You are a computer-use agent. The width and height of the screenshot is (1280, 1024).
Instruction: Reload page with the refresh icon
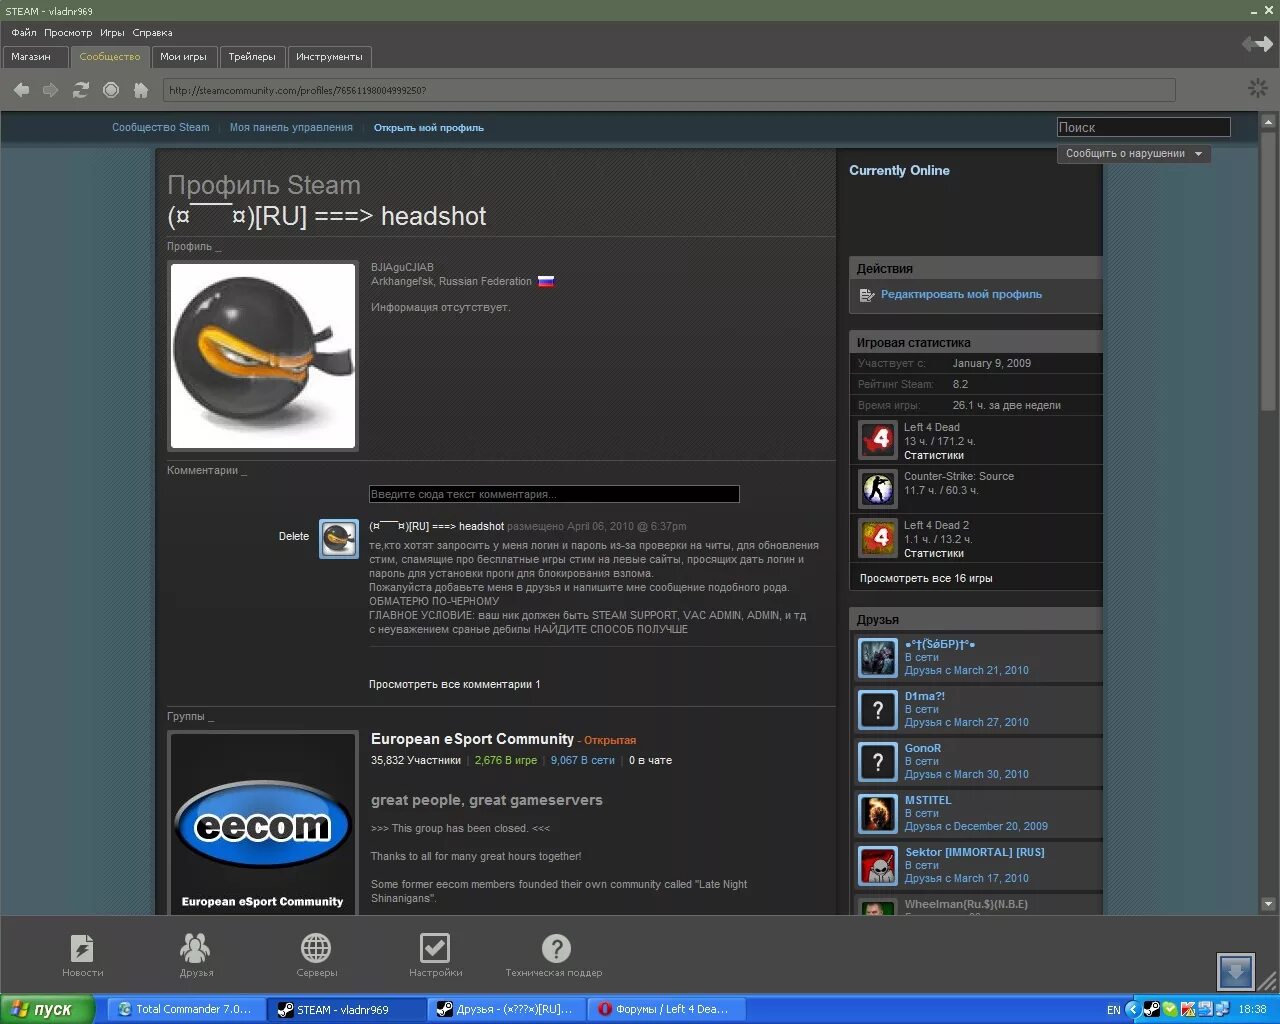(x=81, y=90)
